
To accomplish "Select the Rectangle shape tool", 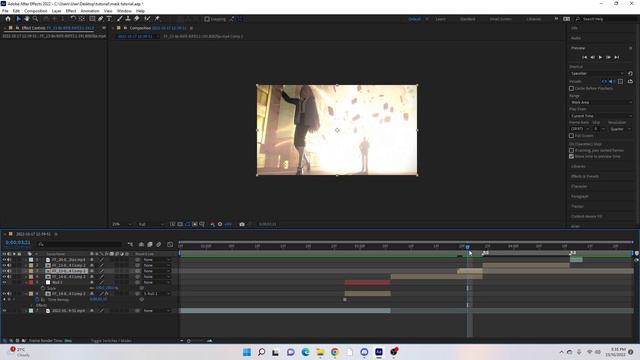I will (92, 19).
